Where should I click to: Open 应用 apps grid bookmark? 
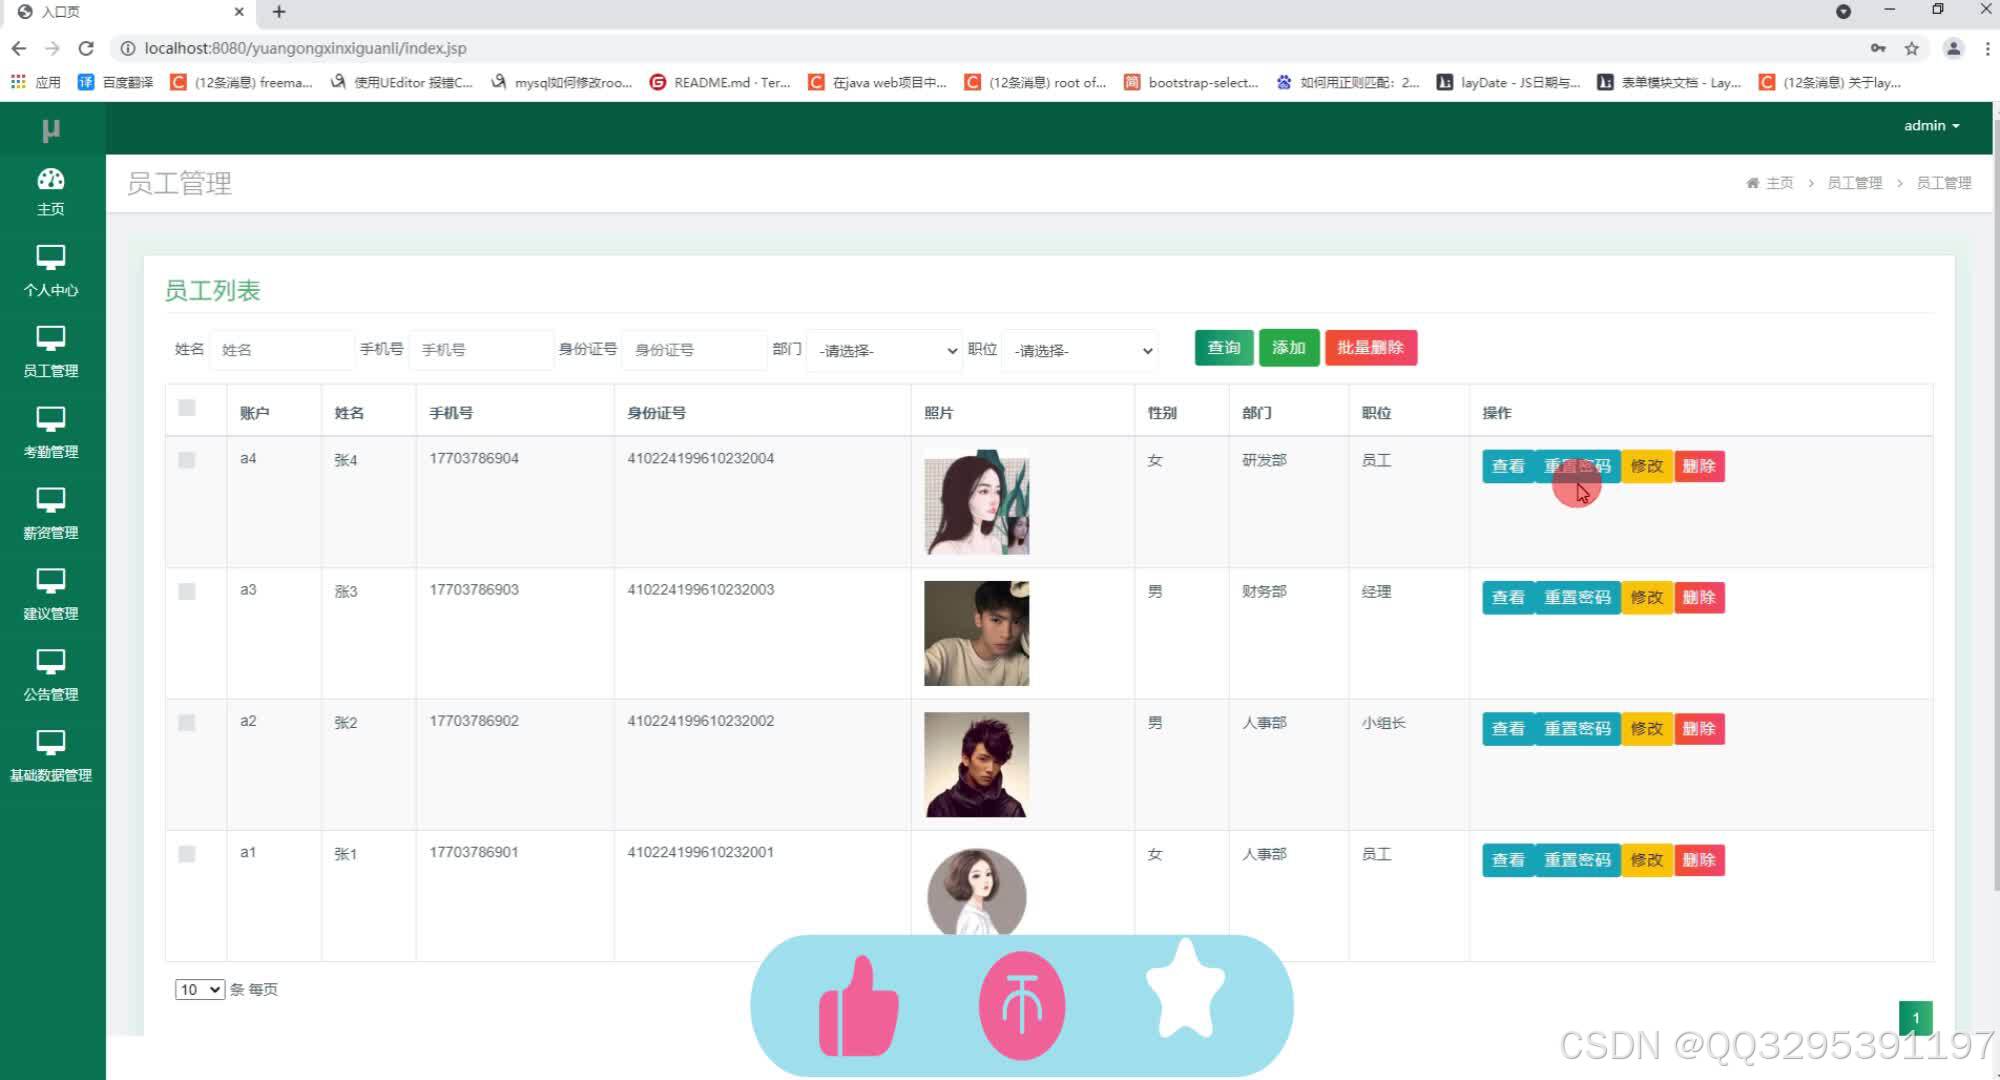click(x=36, y=82)
